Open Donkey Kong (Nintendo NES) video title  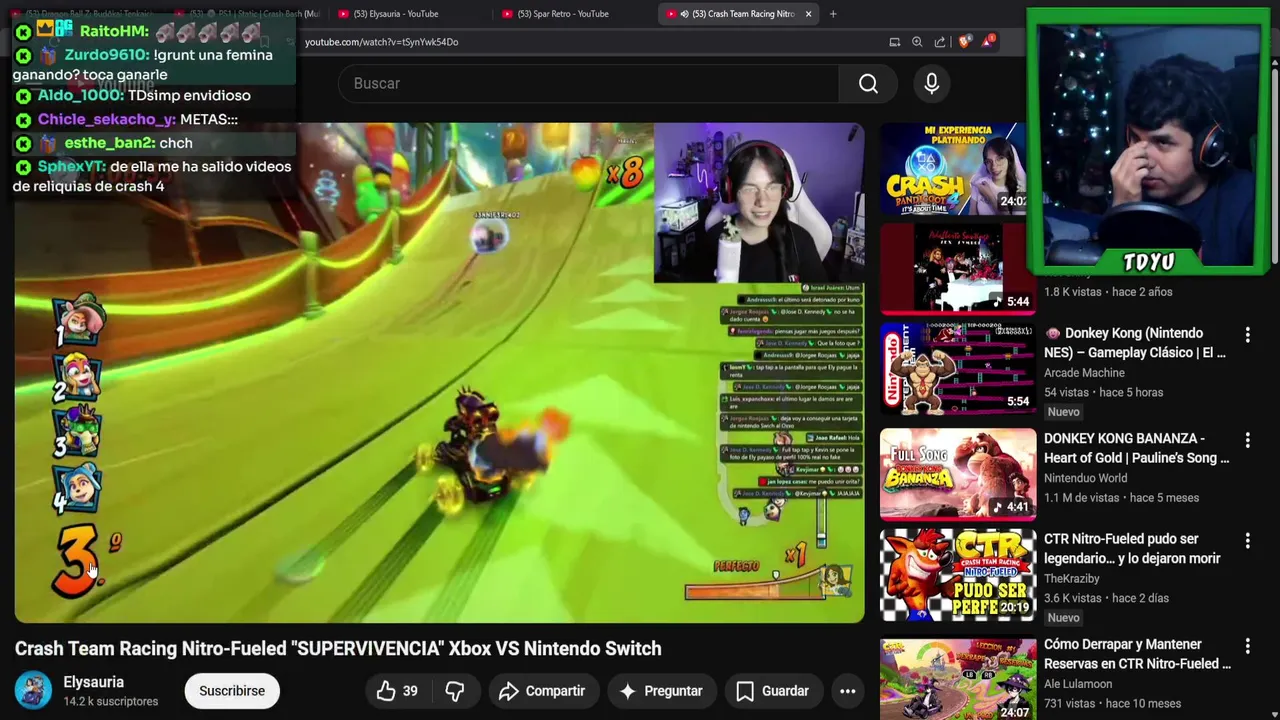coord(1135,343)
